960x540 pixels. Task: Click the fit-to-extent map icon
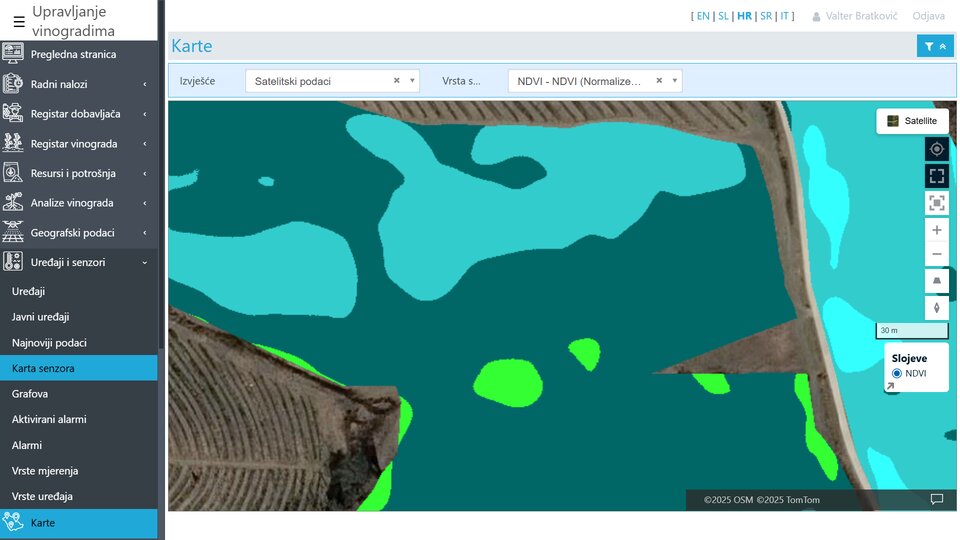coord(936,203)
